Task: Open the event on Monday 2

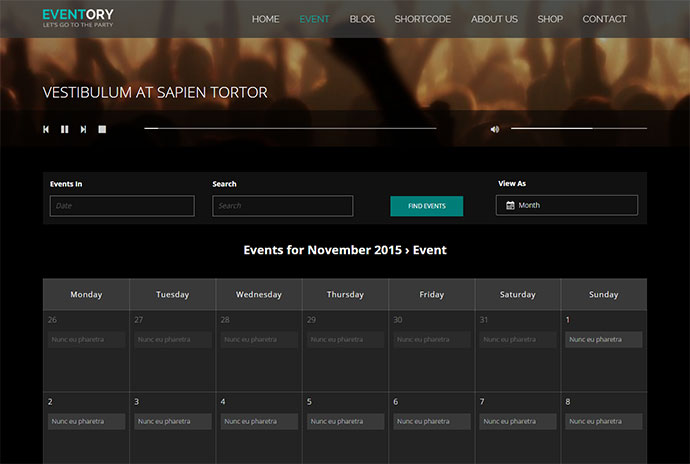Action: tap(86, 421)
